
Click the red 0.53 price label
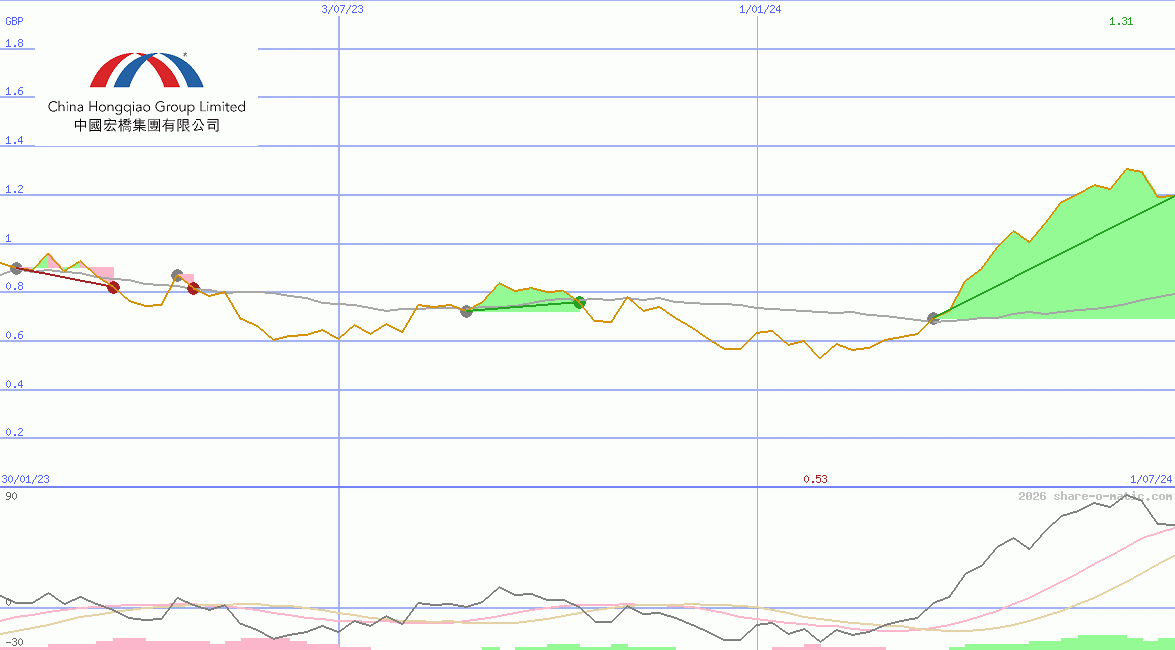pyautogui.click(x=816, y=479)
